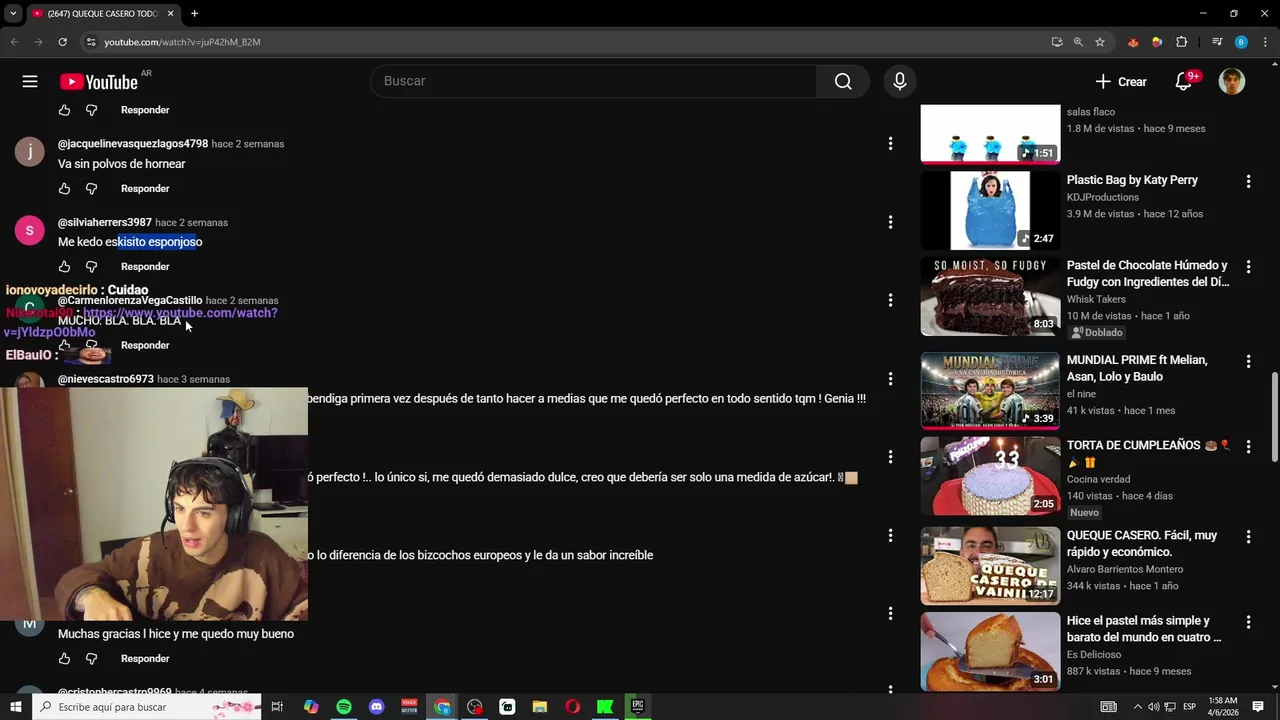Viewport: 1280px width, 720px height.
Task: Open the Windows notification center icon
Action: pyautogui.click(x=1258, y=707)
